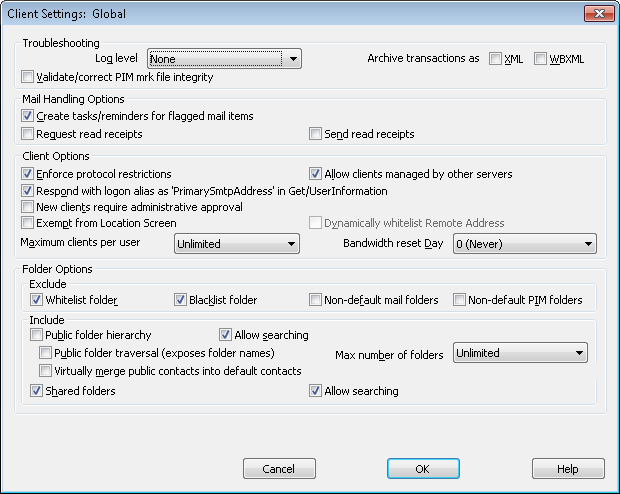Uncheck the Blacklist folder exclusion
The image size is (620, 494).
tap(181, 300)
